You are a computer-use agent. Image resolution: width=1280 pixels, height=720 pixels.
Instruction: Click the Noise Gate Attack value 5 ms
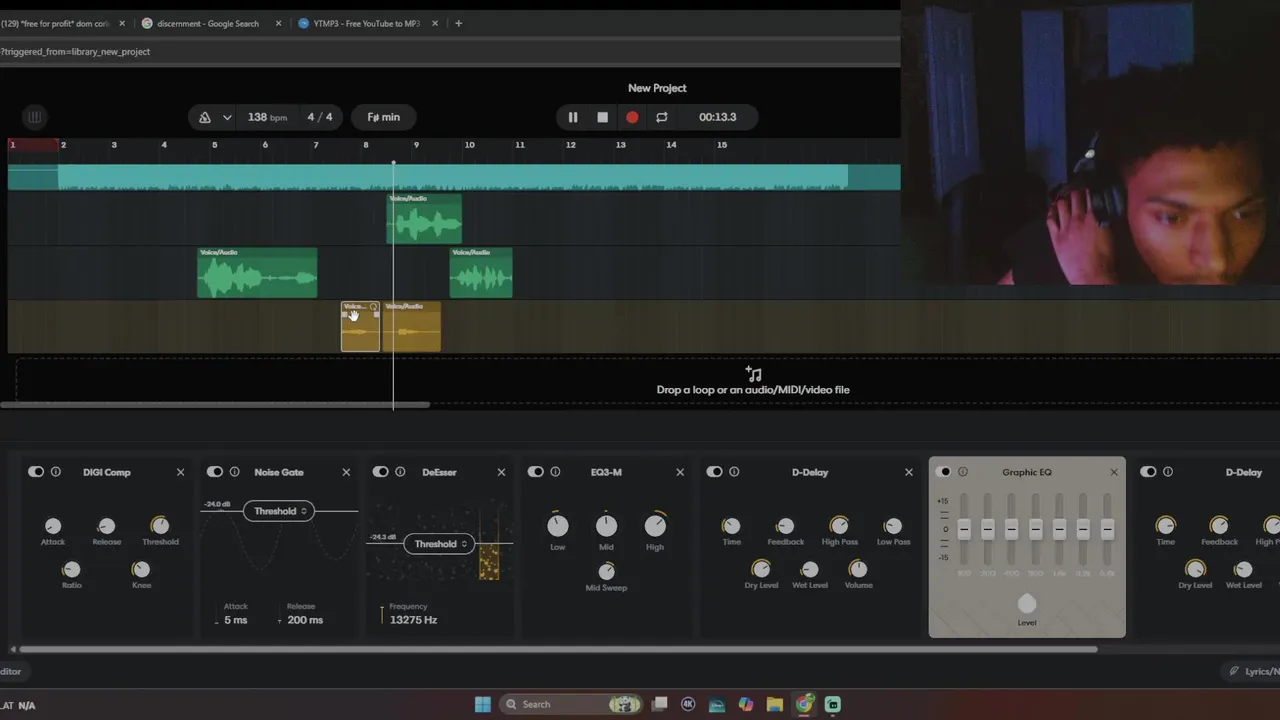(235, 620)
